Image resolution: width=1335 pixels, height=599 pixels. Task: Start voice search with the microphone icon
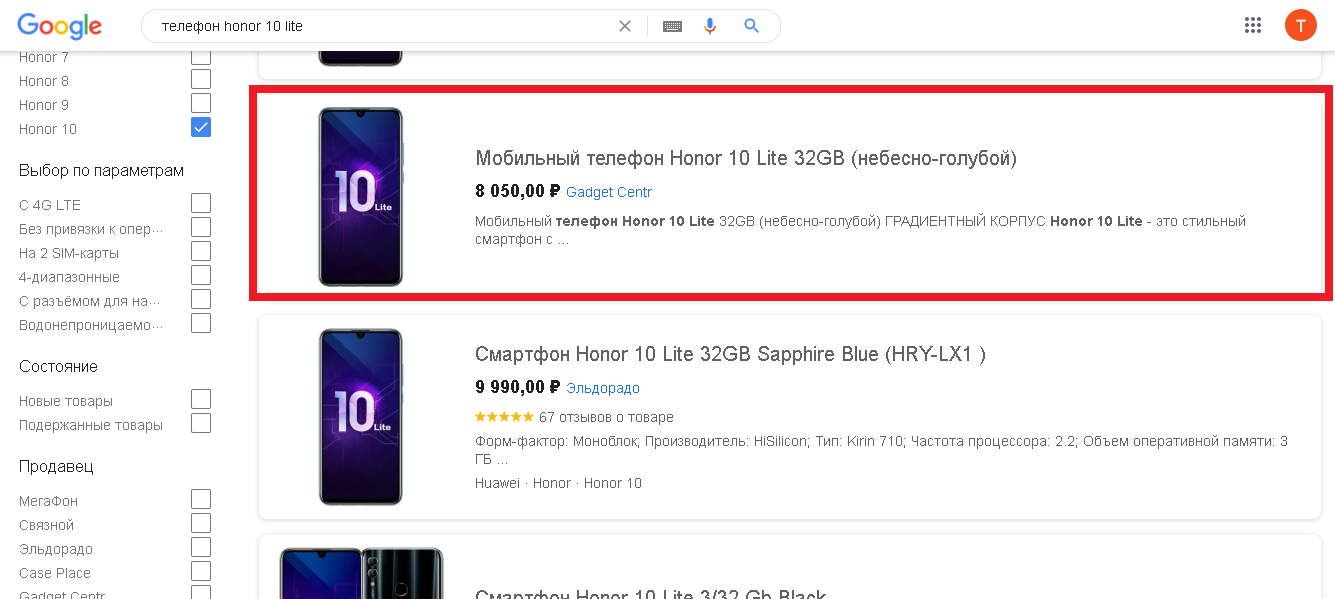(710, 26)
